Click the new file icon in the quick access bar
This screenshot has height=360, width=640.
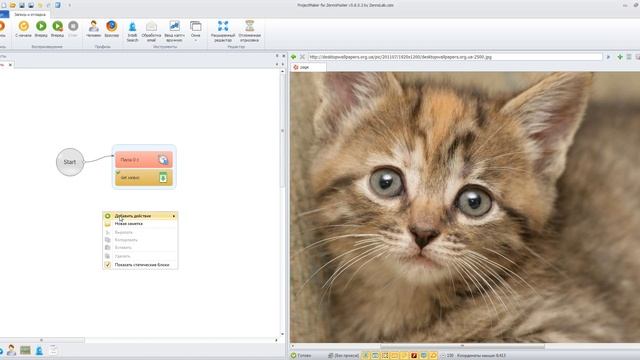(x=4, y=5)
